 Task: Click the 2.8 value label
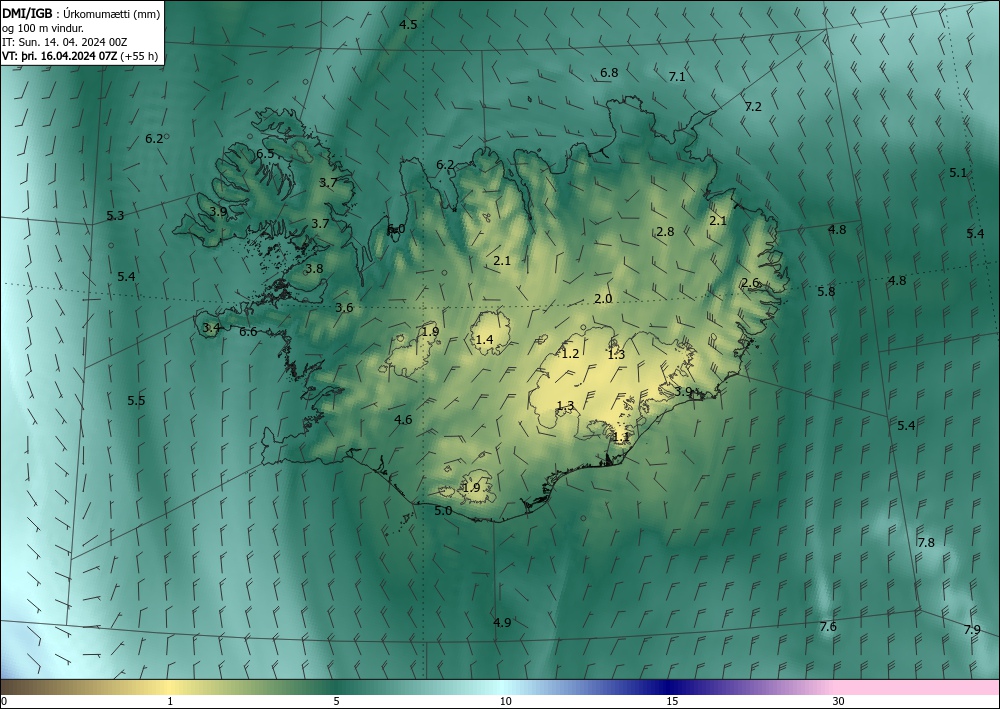[665, 232]
